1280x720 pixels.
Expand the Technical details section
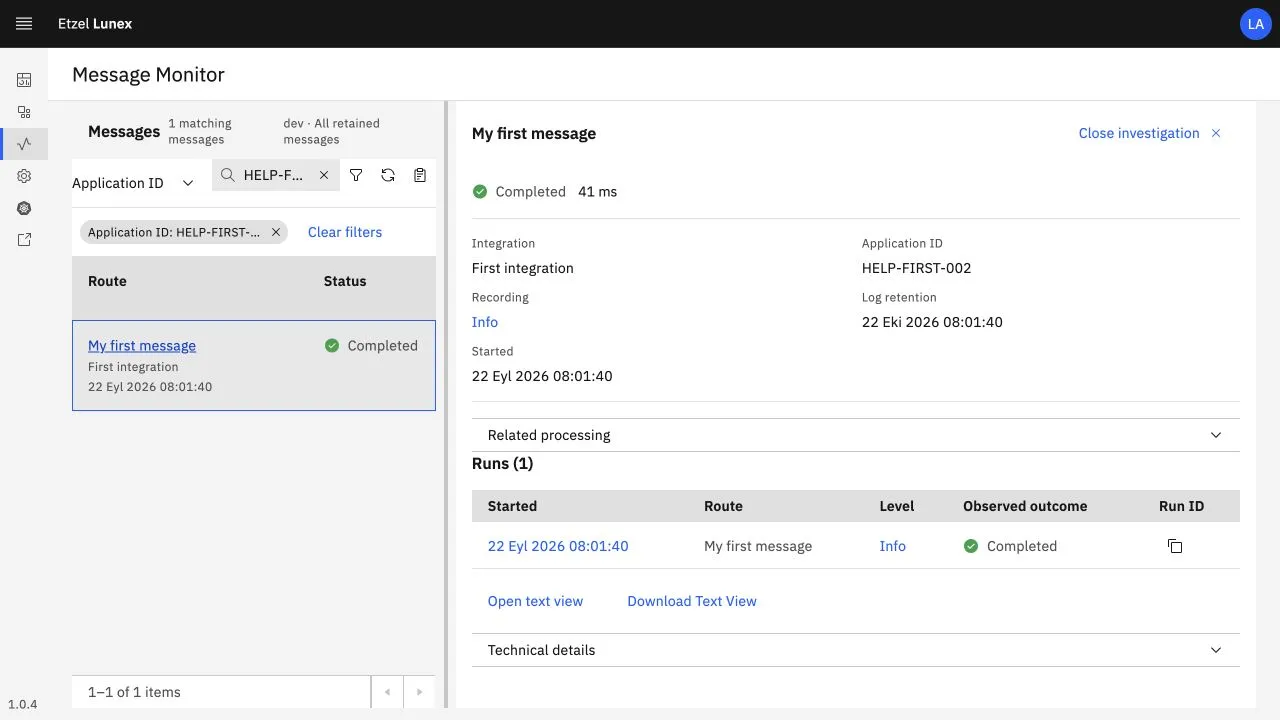[855, 650]
